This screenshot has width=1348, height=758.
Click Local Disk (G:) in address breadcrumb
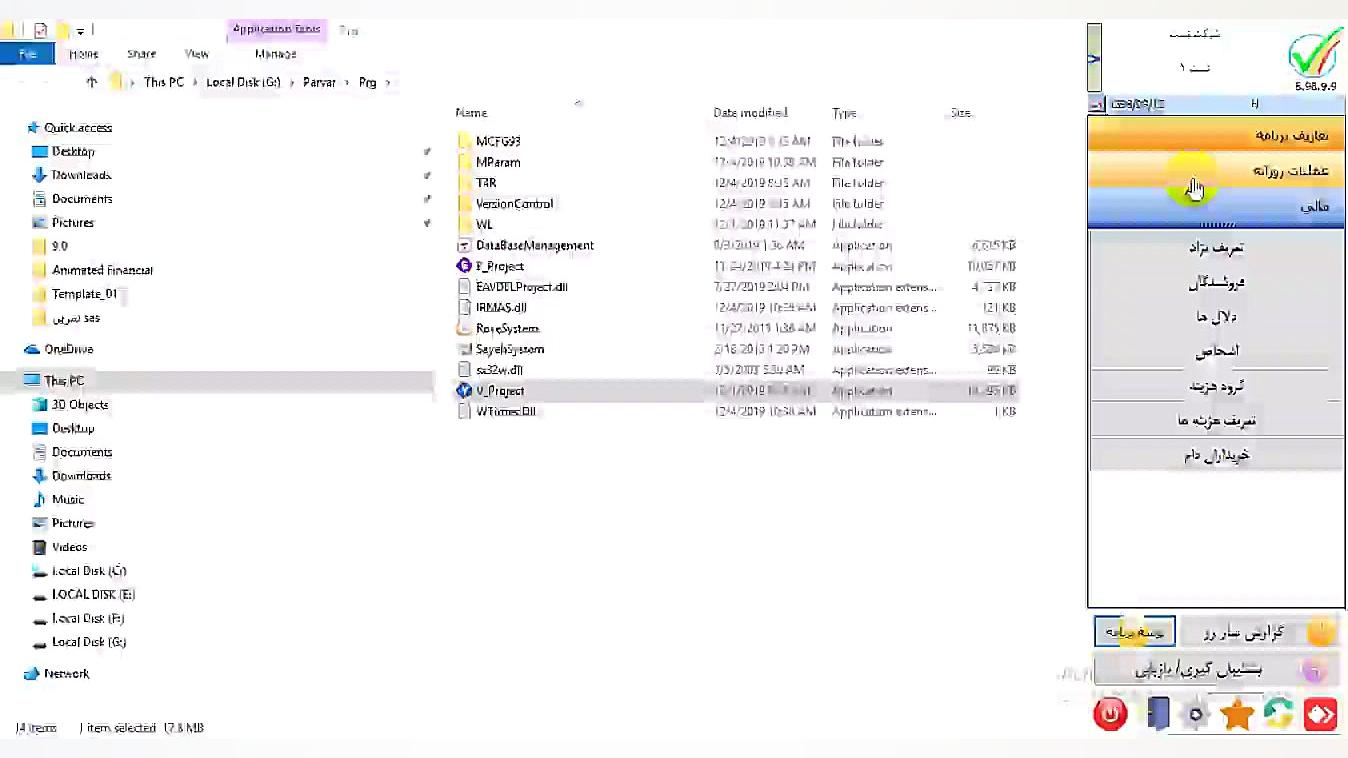pyautogui.click(x=243, y=83)
